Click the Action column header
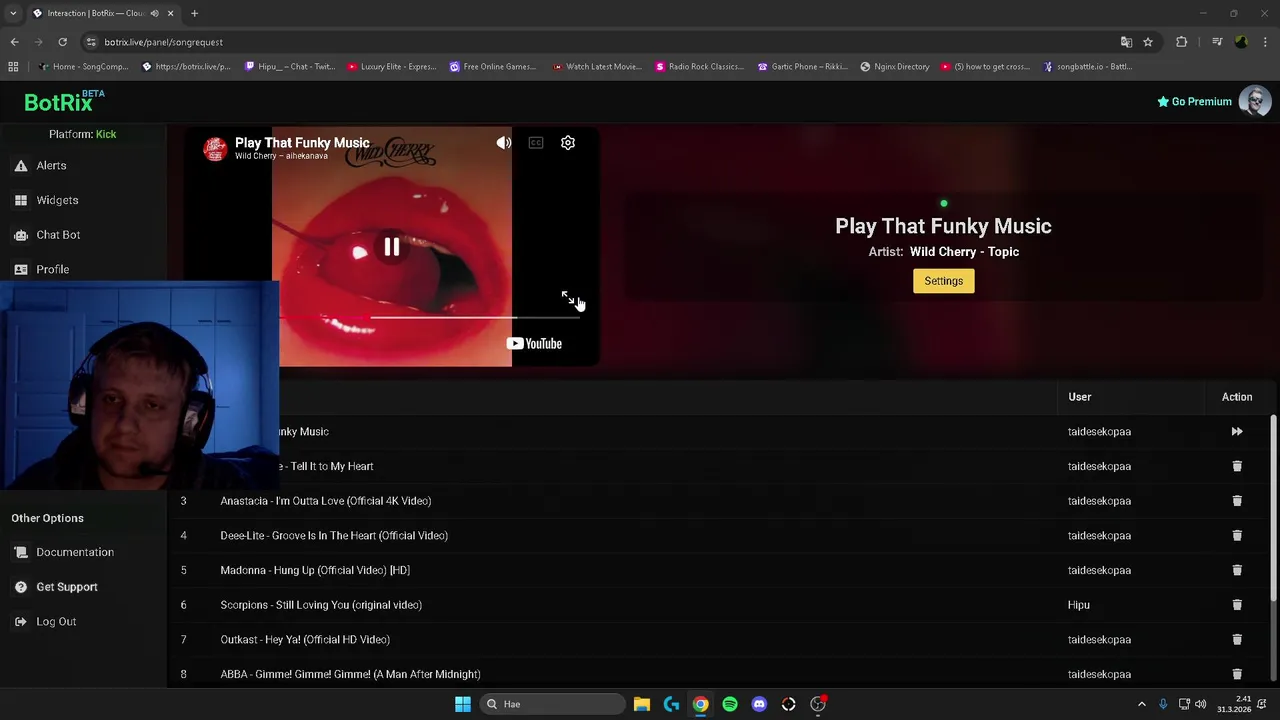The height and width of the screenshot is (720, 1280). click(x=1237, y=397)
